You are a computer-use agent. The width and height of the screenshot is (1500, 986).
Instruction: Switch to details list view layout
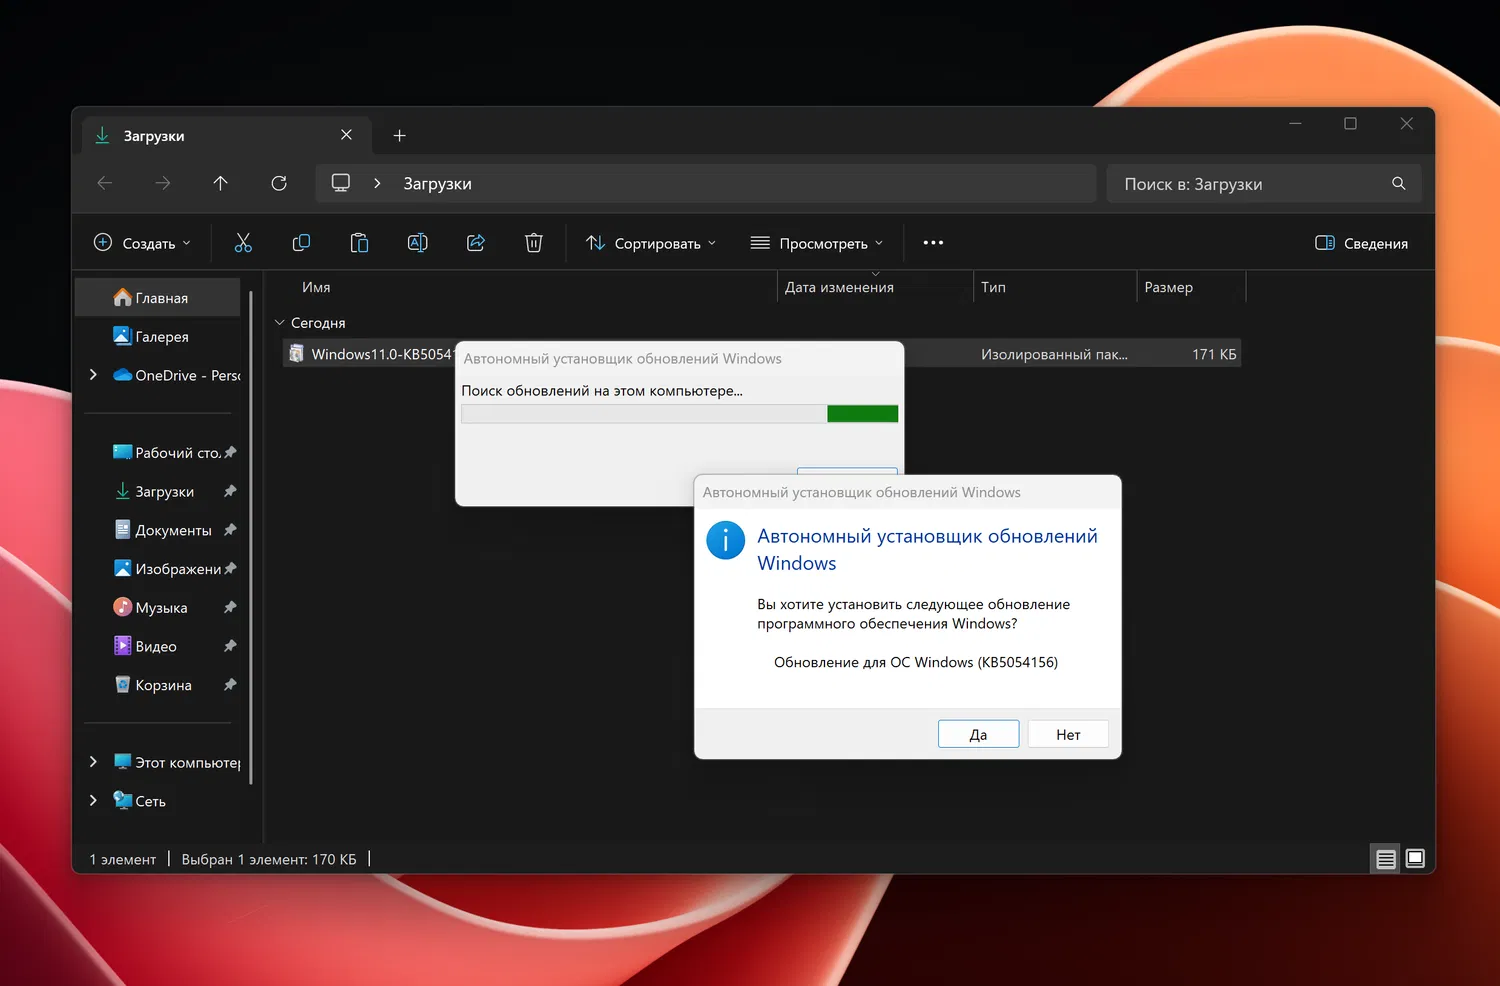1386,859
